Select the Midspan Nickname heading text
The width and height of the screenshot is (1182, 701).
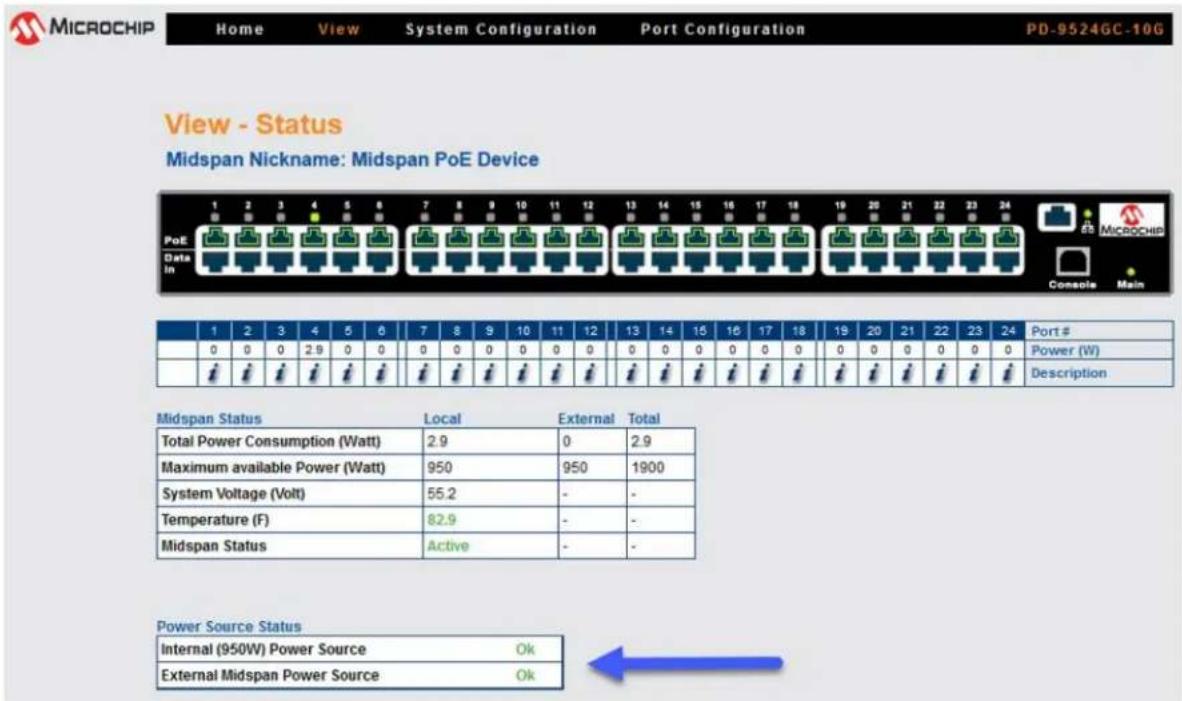[x=352, y=160]
